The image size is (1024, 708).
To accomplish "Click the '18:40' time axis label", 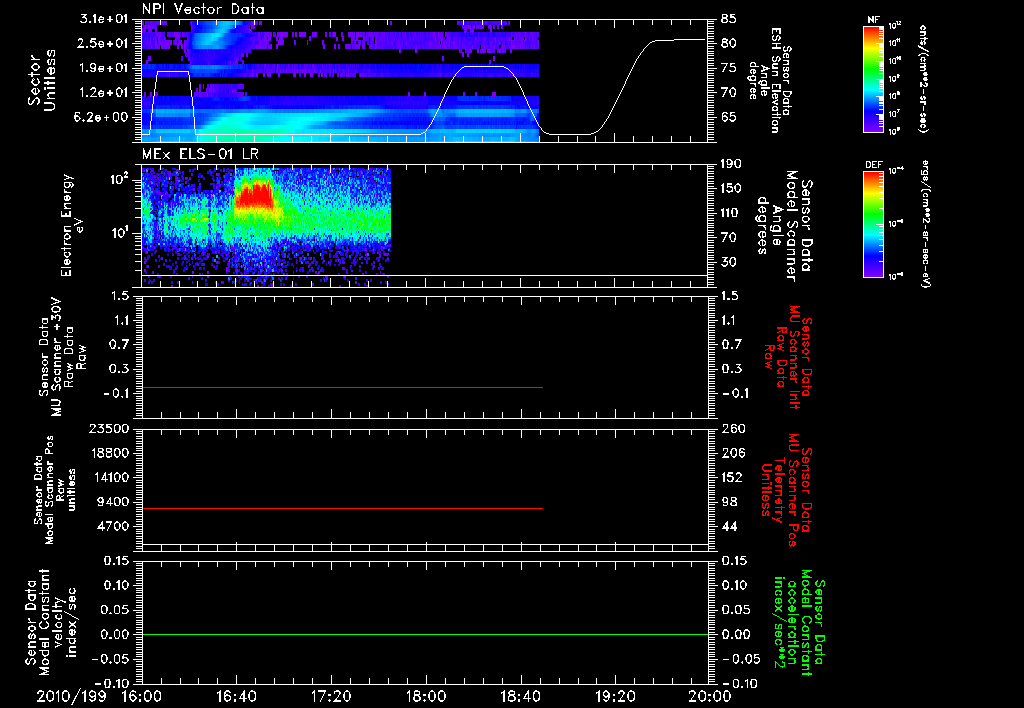I will [520, 696].
